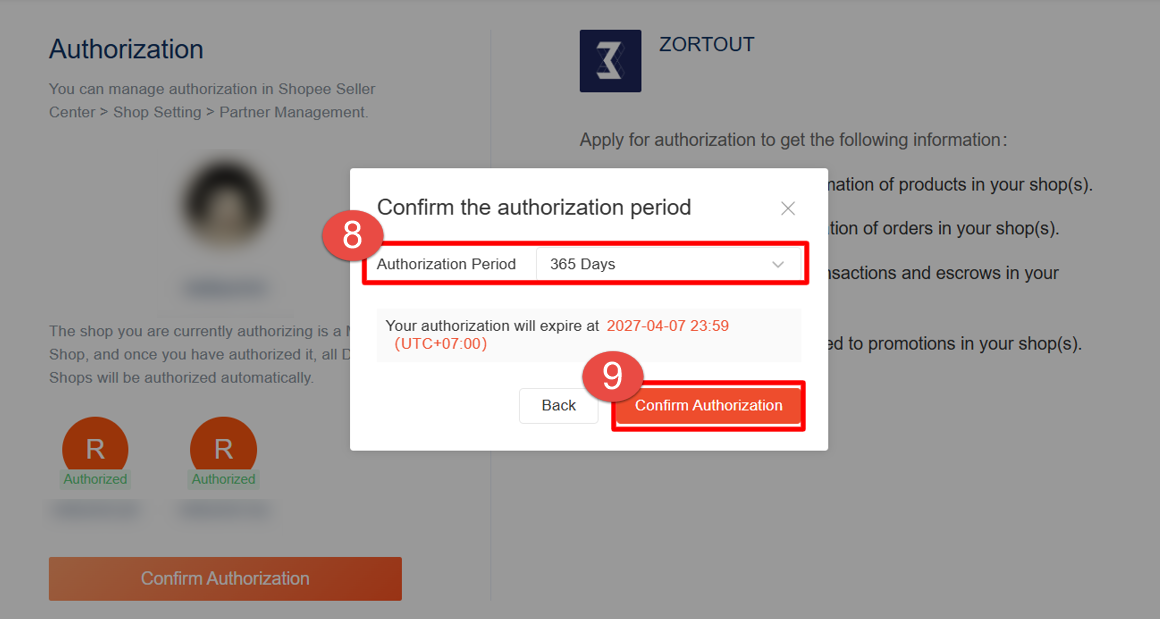Click the second Authorized status badge
1160x619 pixels.
(223, 479)
